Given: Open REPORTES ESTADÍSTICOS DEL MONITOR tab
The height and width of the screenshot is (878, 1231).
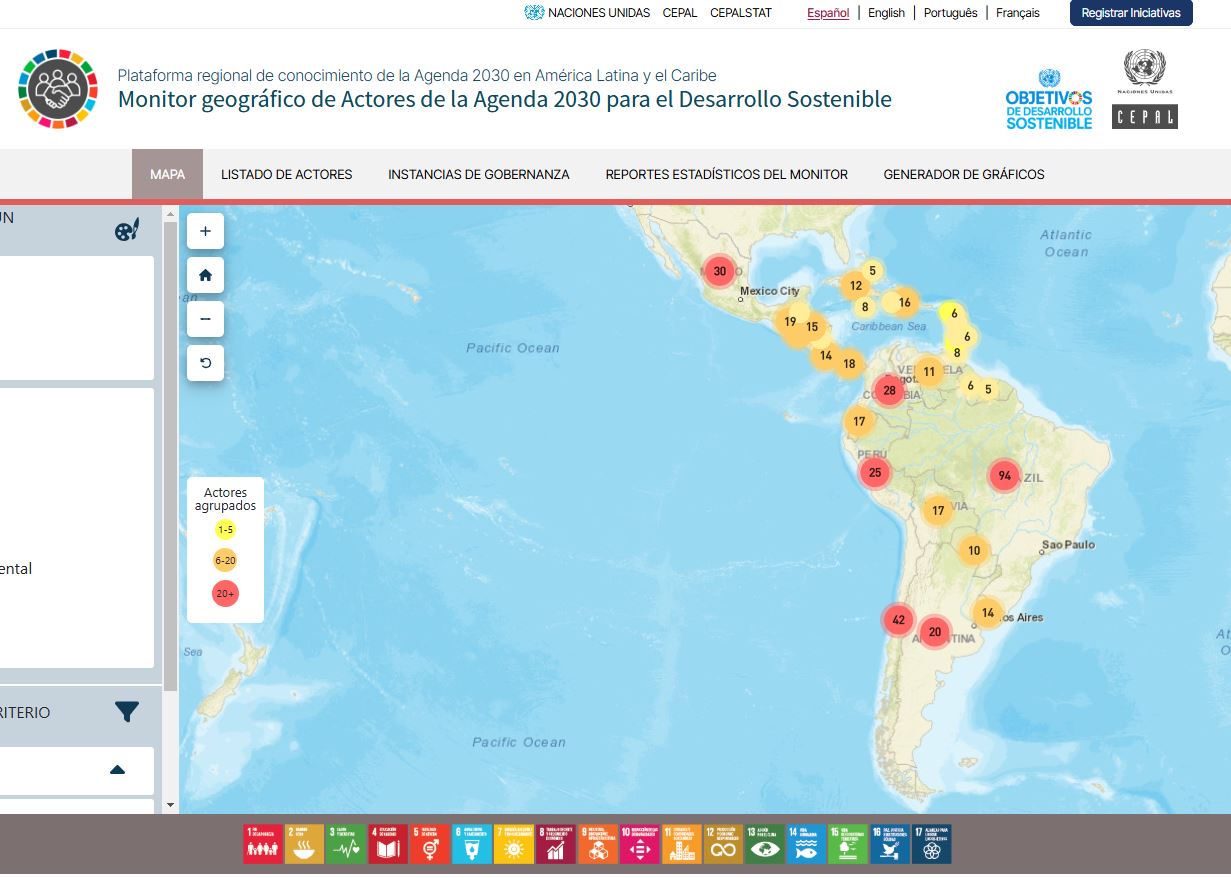Looking at the screenshot, I should pos(727,174).
